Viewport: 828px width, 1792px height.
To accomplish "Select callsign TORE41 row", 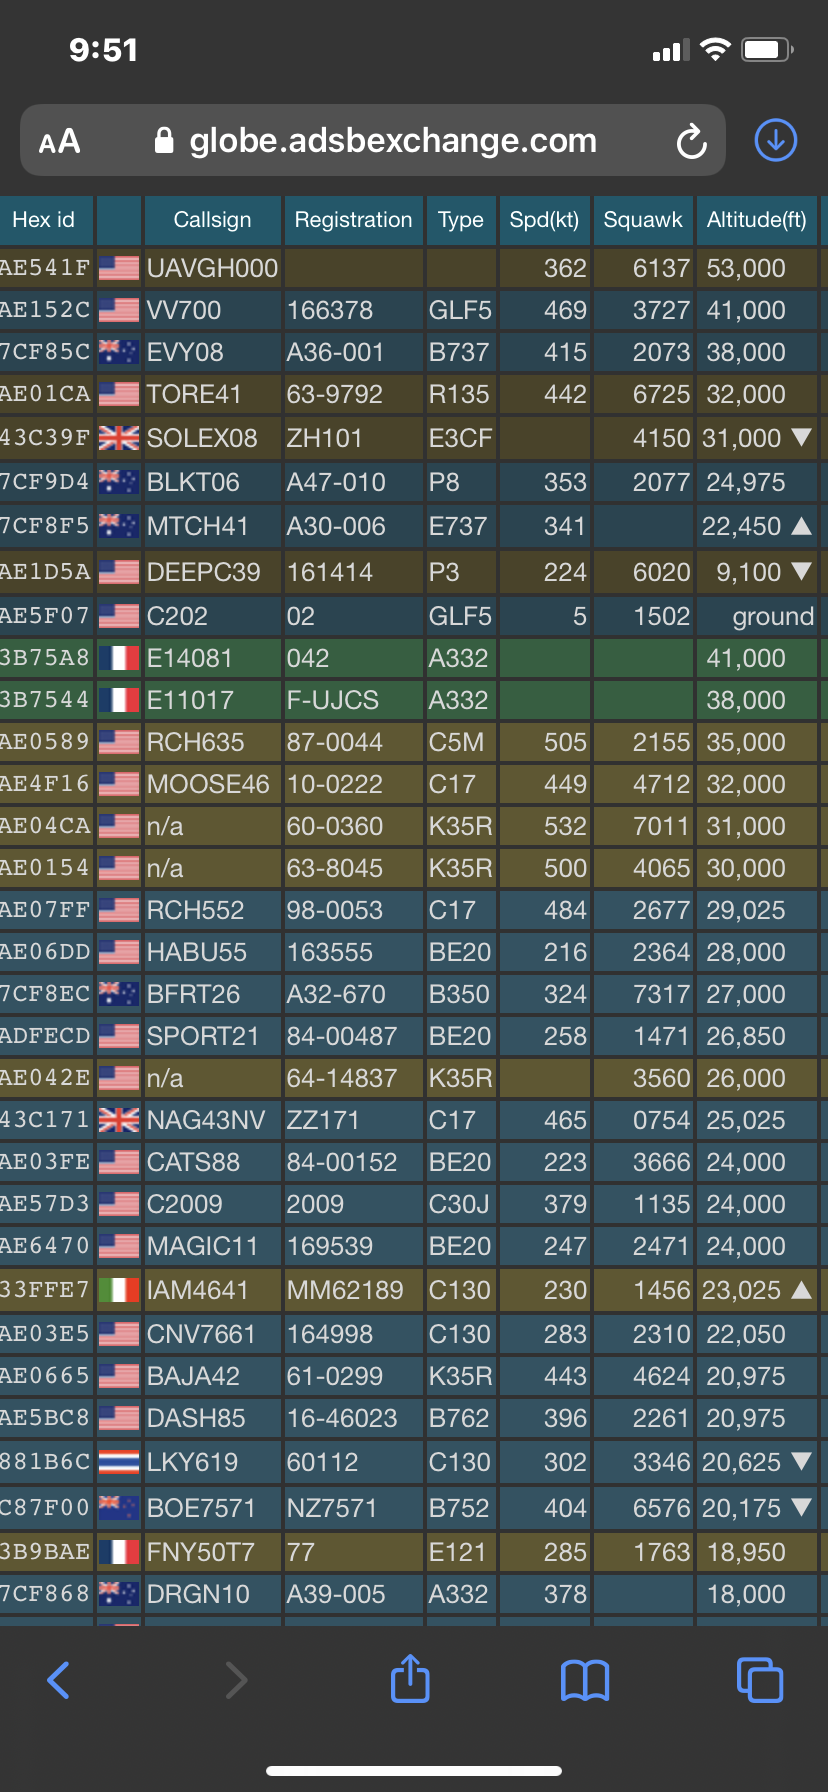I will coord(410,394).
